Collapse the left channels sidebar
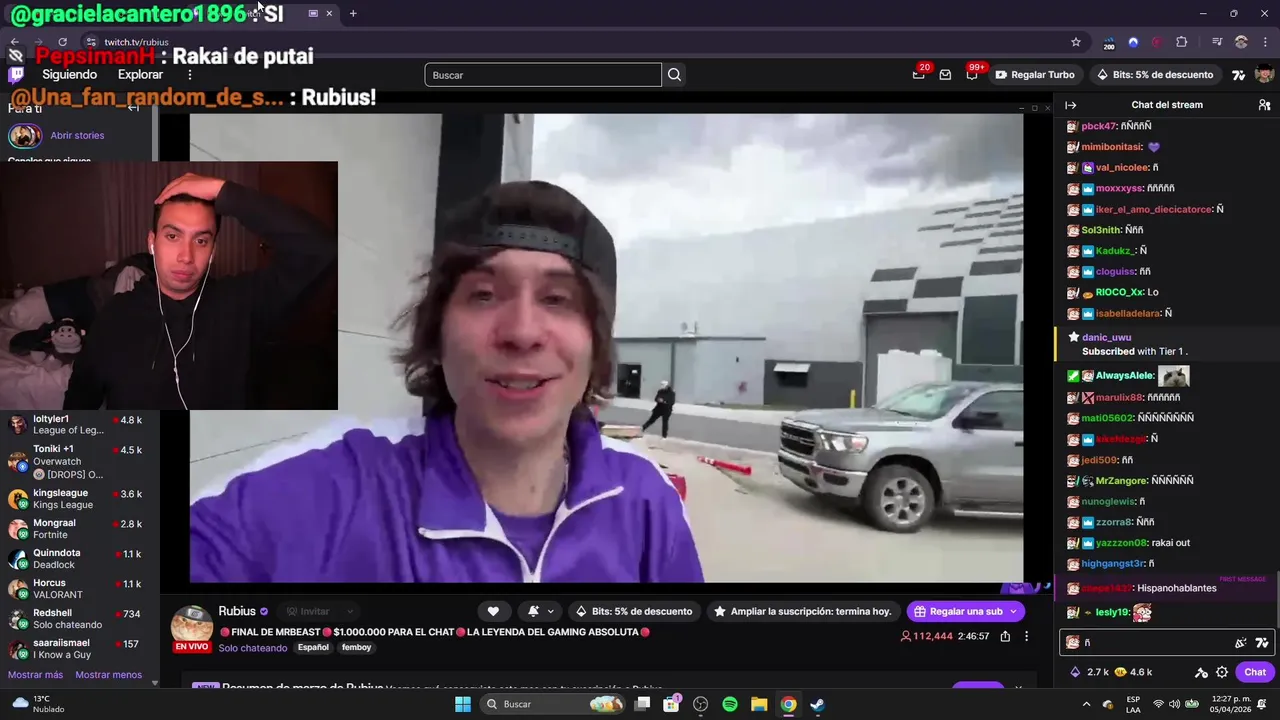This screenshot has height=720, width=1280. [134, 108]
